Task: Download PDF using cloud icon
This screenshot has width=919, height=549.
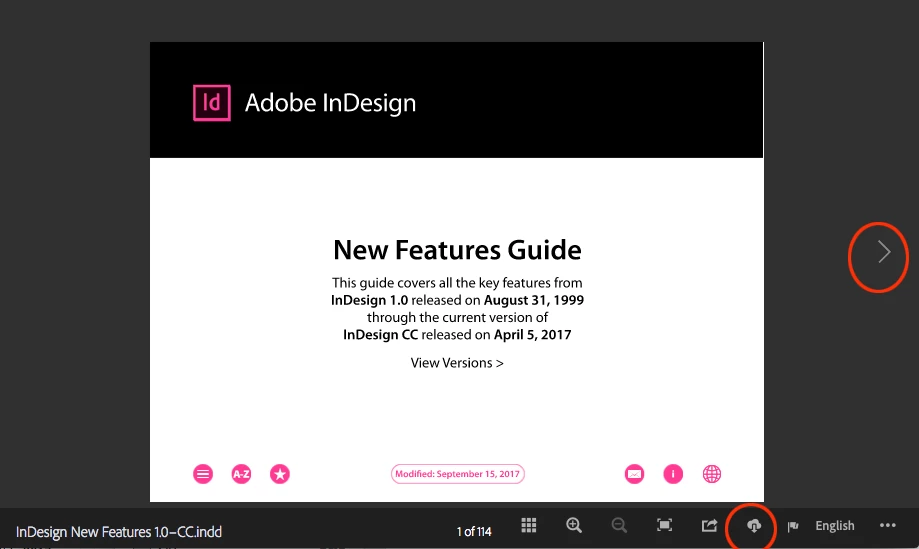Action: click(754, 526)
